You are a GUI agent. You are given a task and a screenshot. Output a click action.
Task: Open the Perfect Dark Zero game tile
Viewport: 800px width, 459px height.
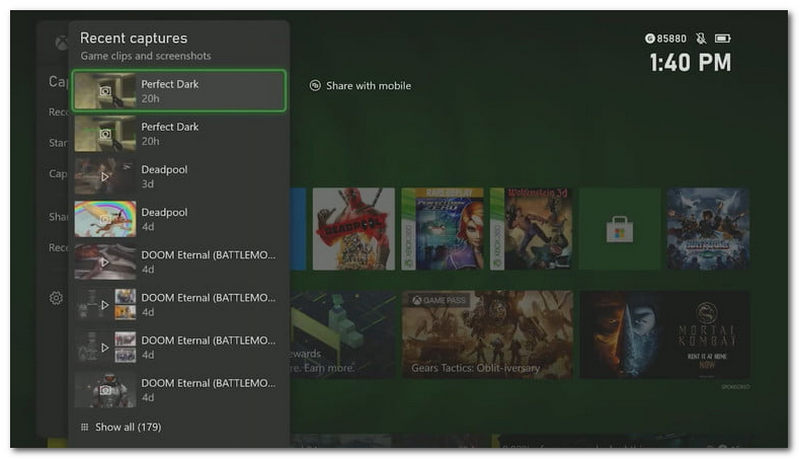[442, 228]
